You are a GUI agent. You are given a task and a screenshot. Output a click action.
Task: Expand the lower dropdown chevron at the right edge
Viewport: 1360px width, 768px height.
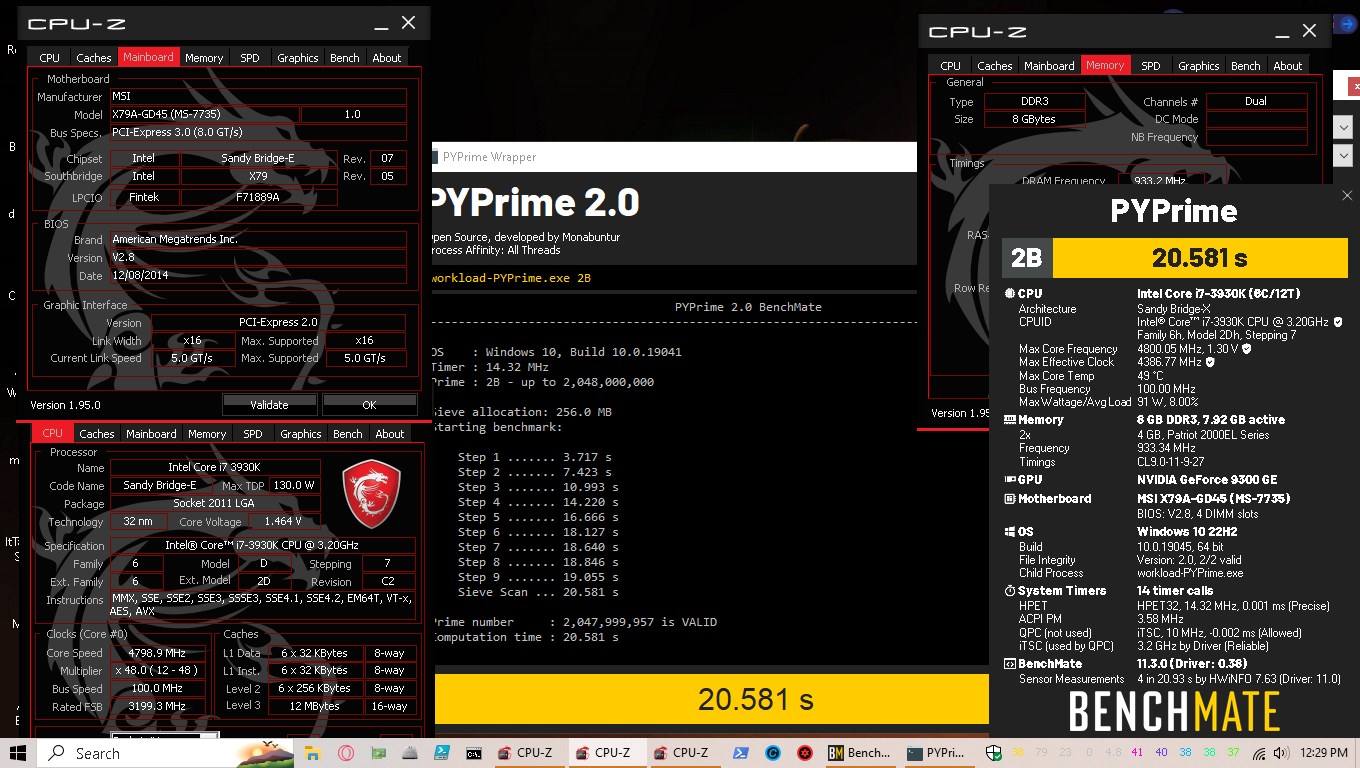click(1343, 156)
